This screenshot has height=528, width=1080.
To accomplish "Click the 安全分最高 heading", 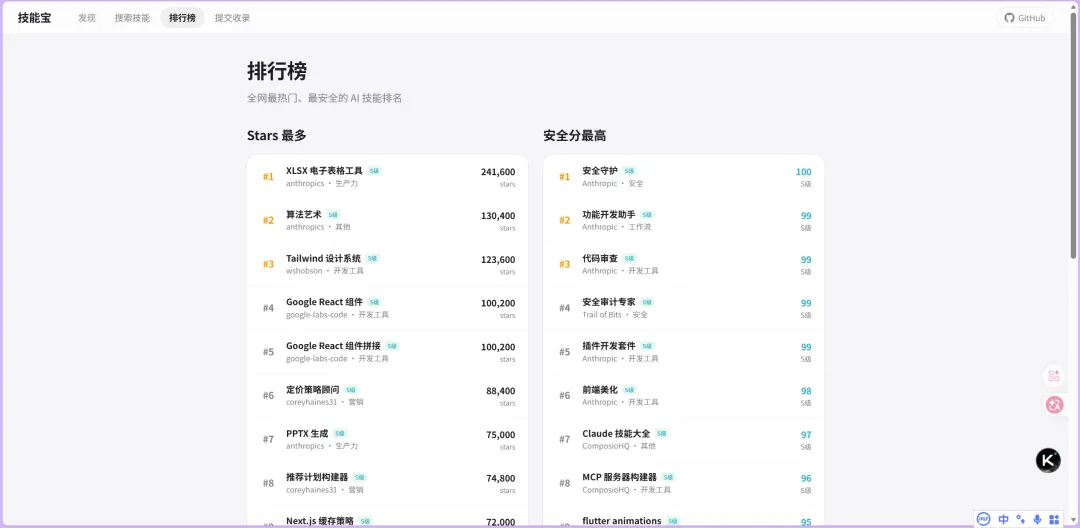I will click(574, 136).
